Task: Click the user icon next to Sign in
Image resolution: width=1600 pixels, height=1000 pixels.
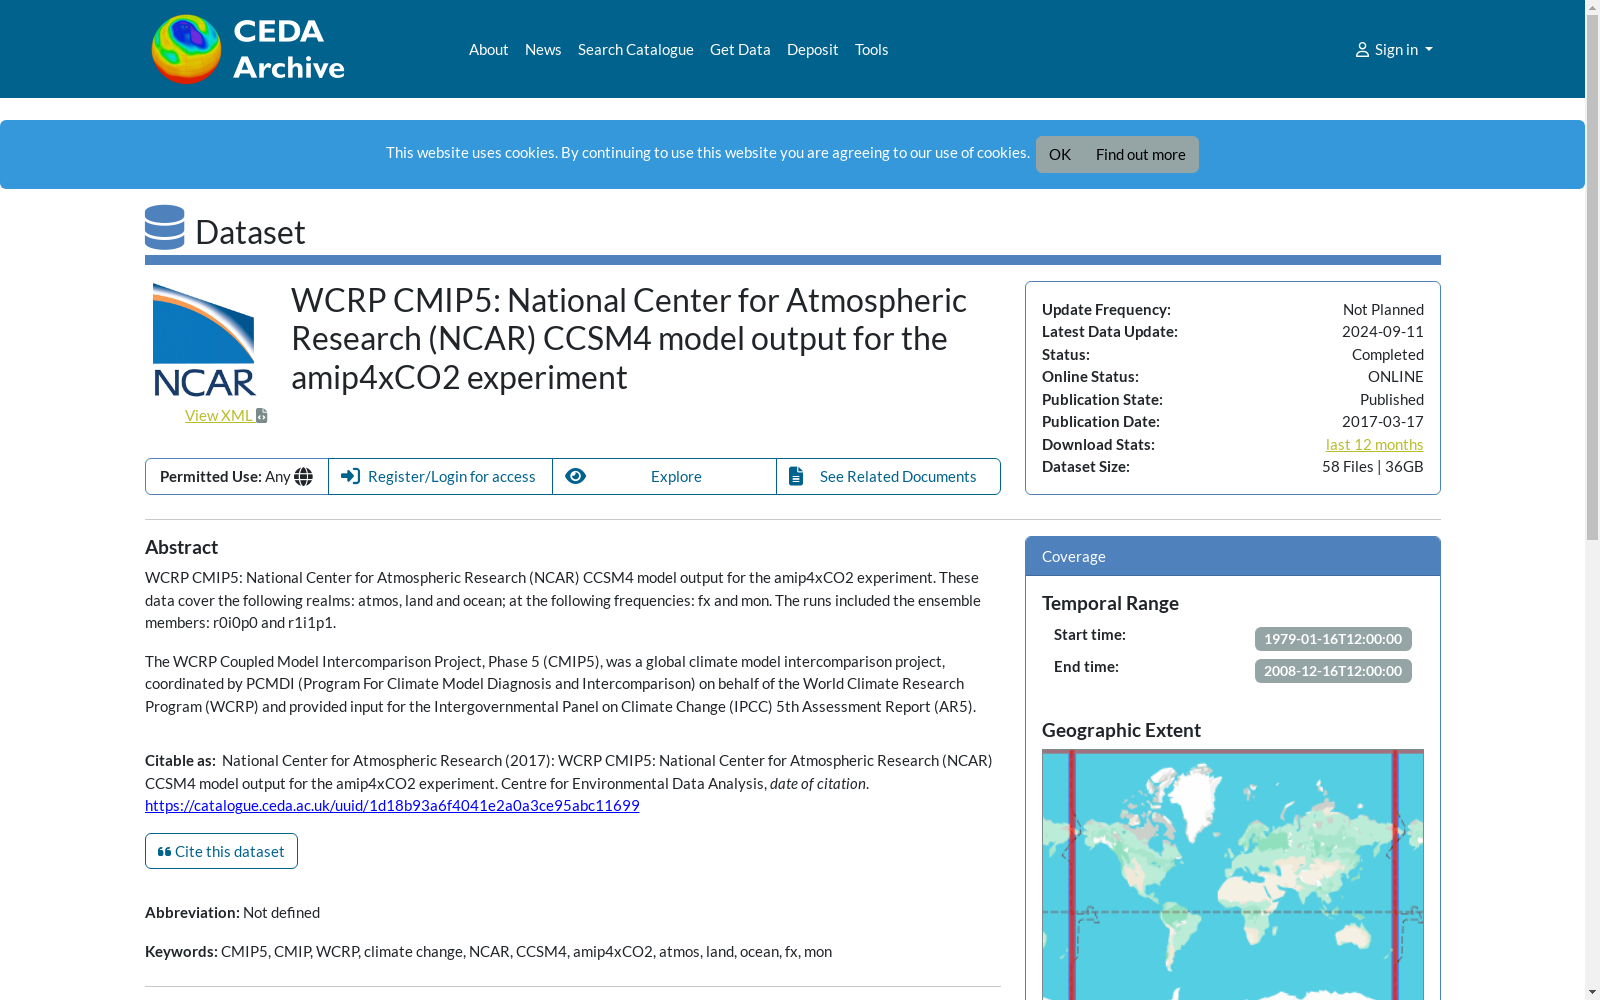Action: pos(1362,50)
